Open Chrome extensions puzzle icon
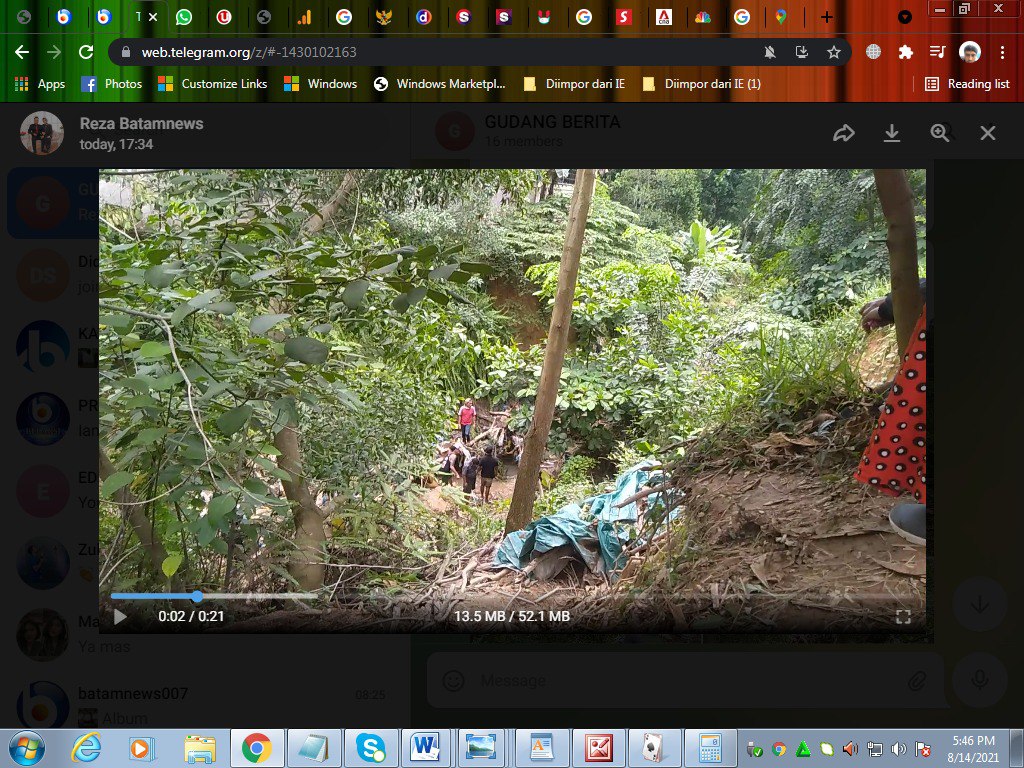Image resolution: width=1024 pixels, height=768 pixels. click(905, 52)
